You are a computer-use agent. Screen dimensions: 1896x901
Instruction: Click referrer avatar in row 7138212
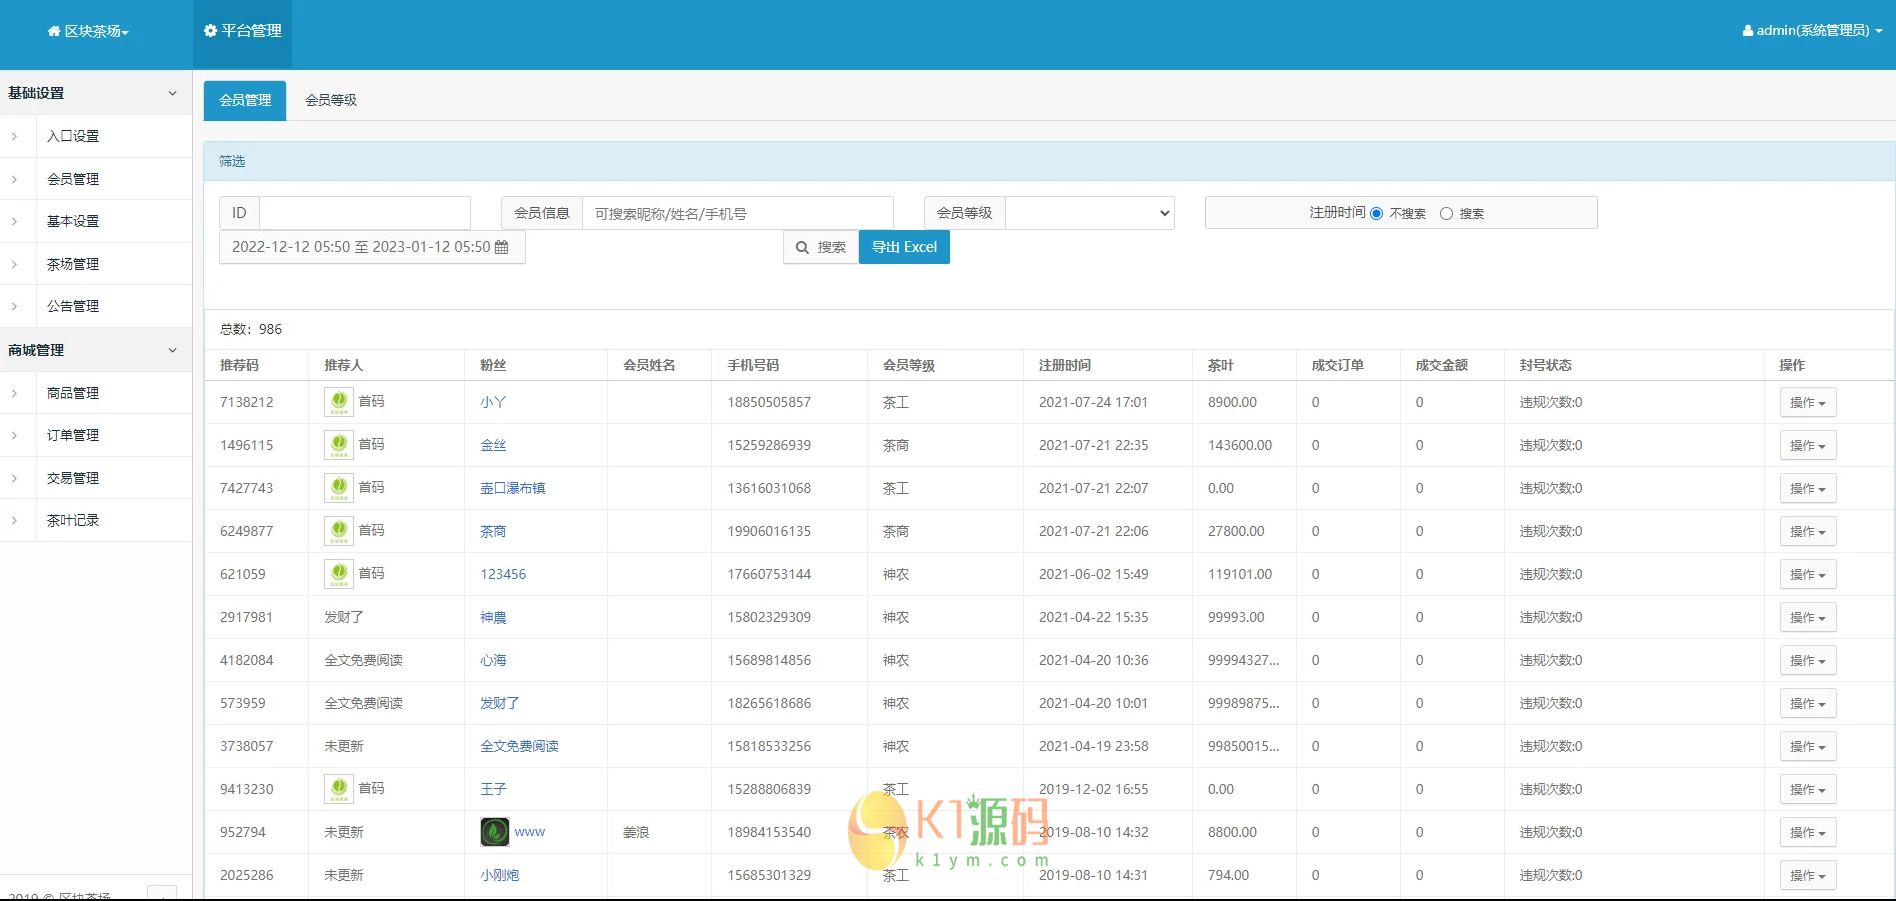coord(339,402)
